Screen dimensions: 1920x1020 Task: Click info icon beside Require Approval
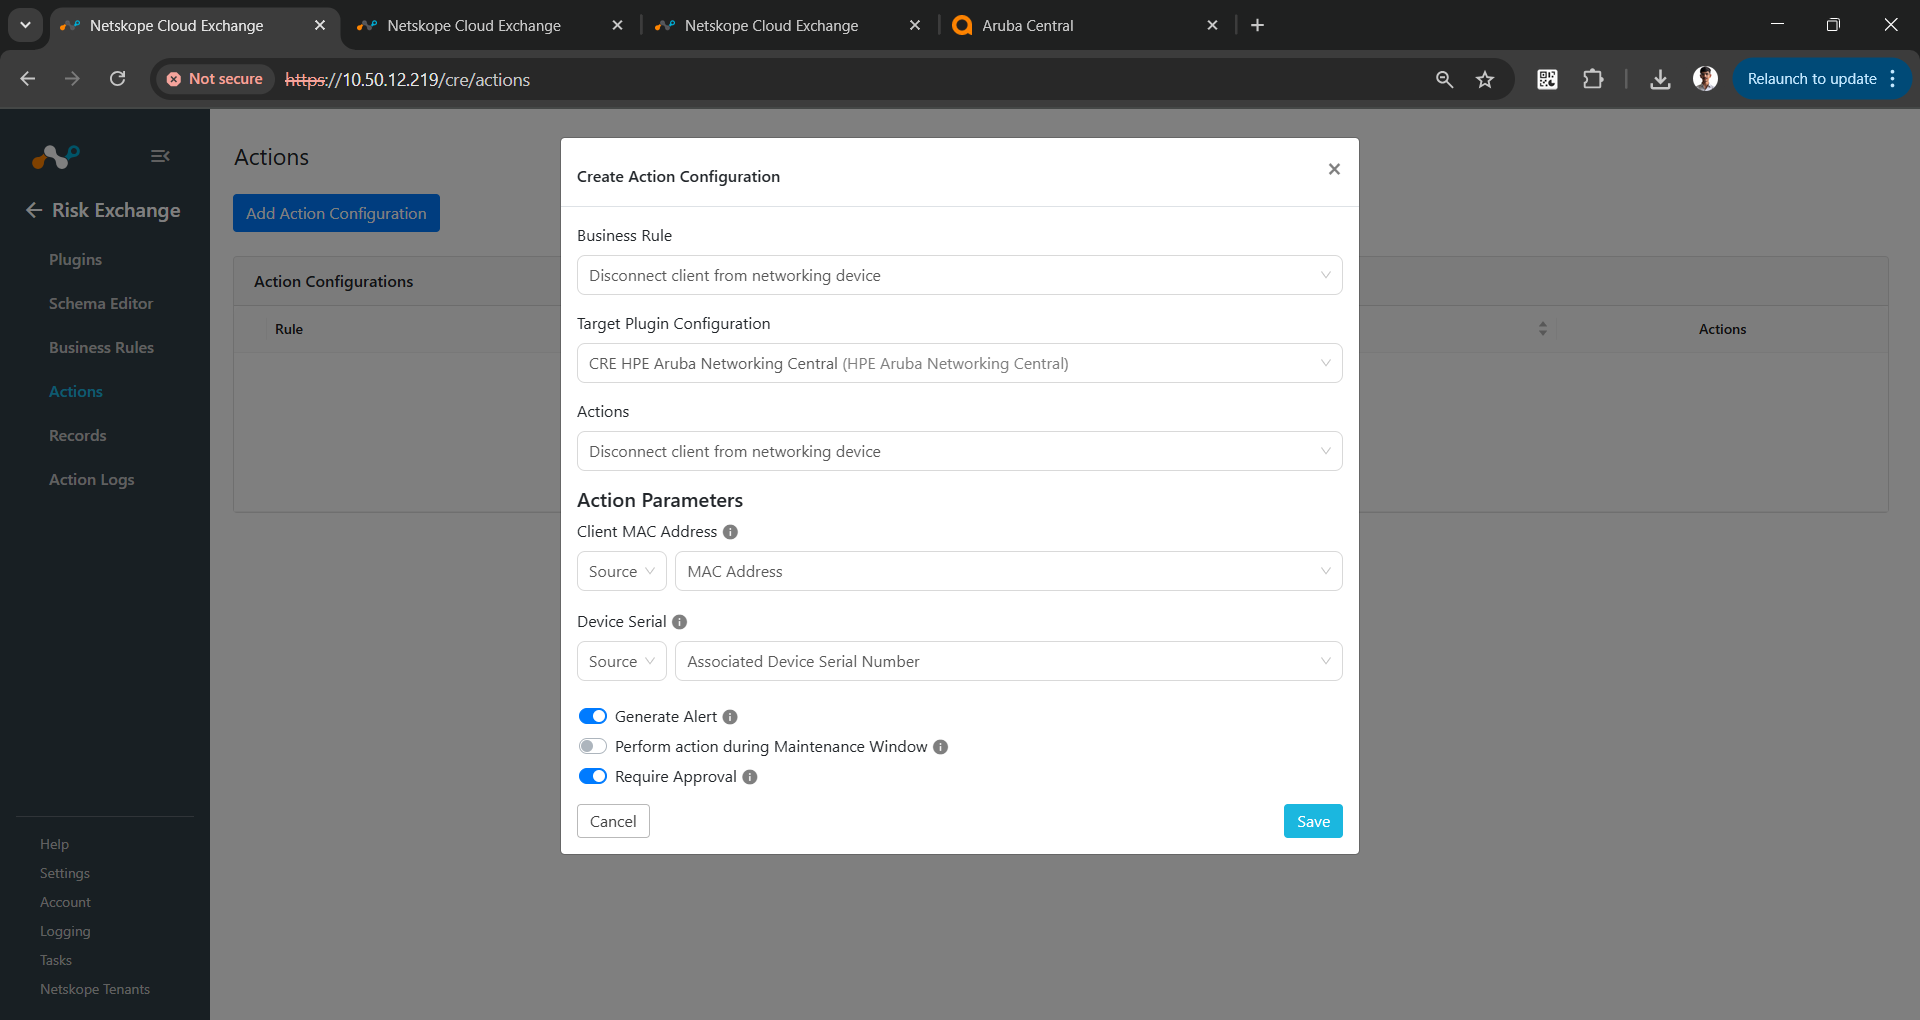pyautogui.click(x=750, y=777)
